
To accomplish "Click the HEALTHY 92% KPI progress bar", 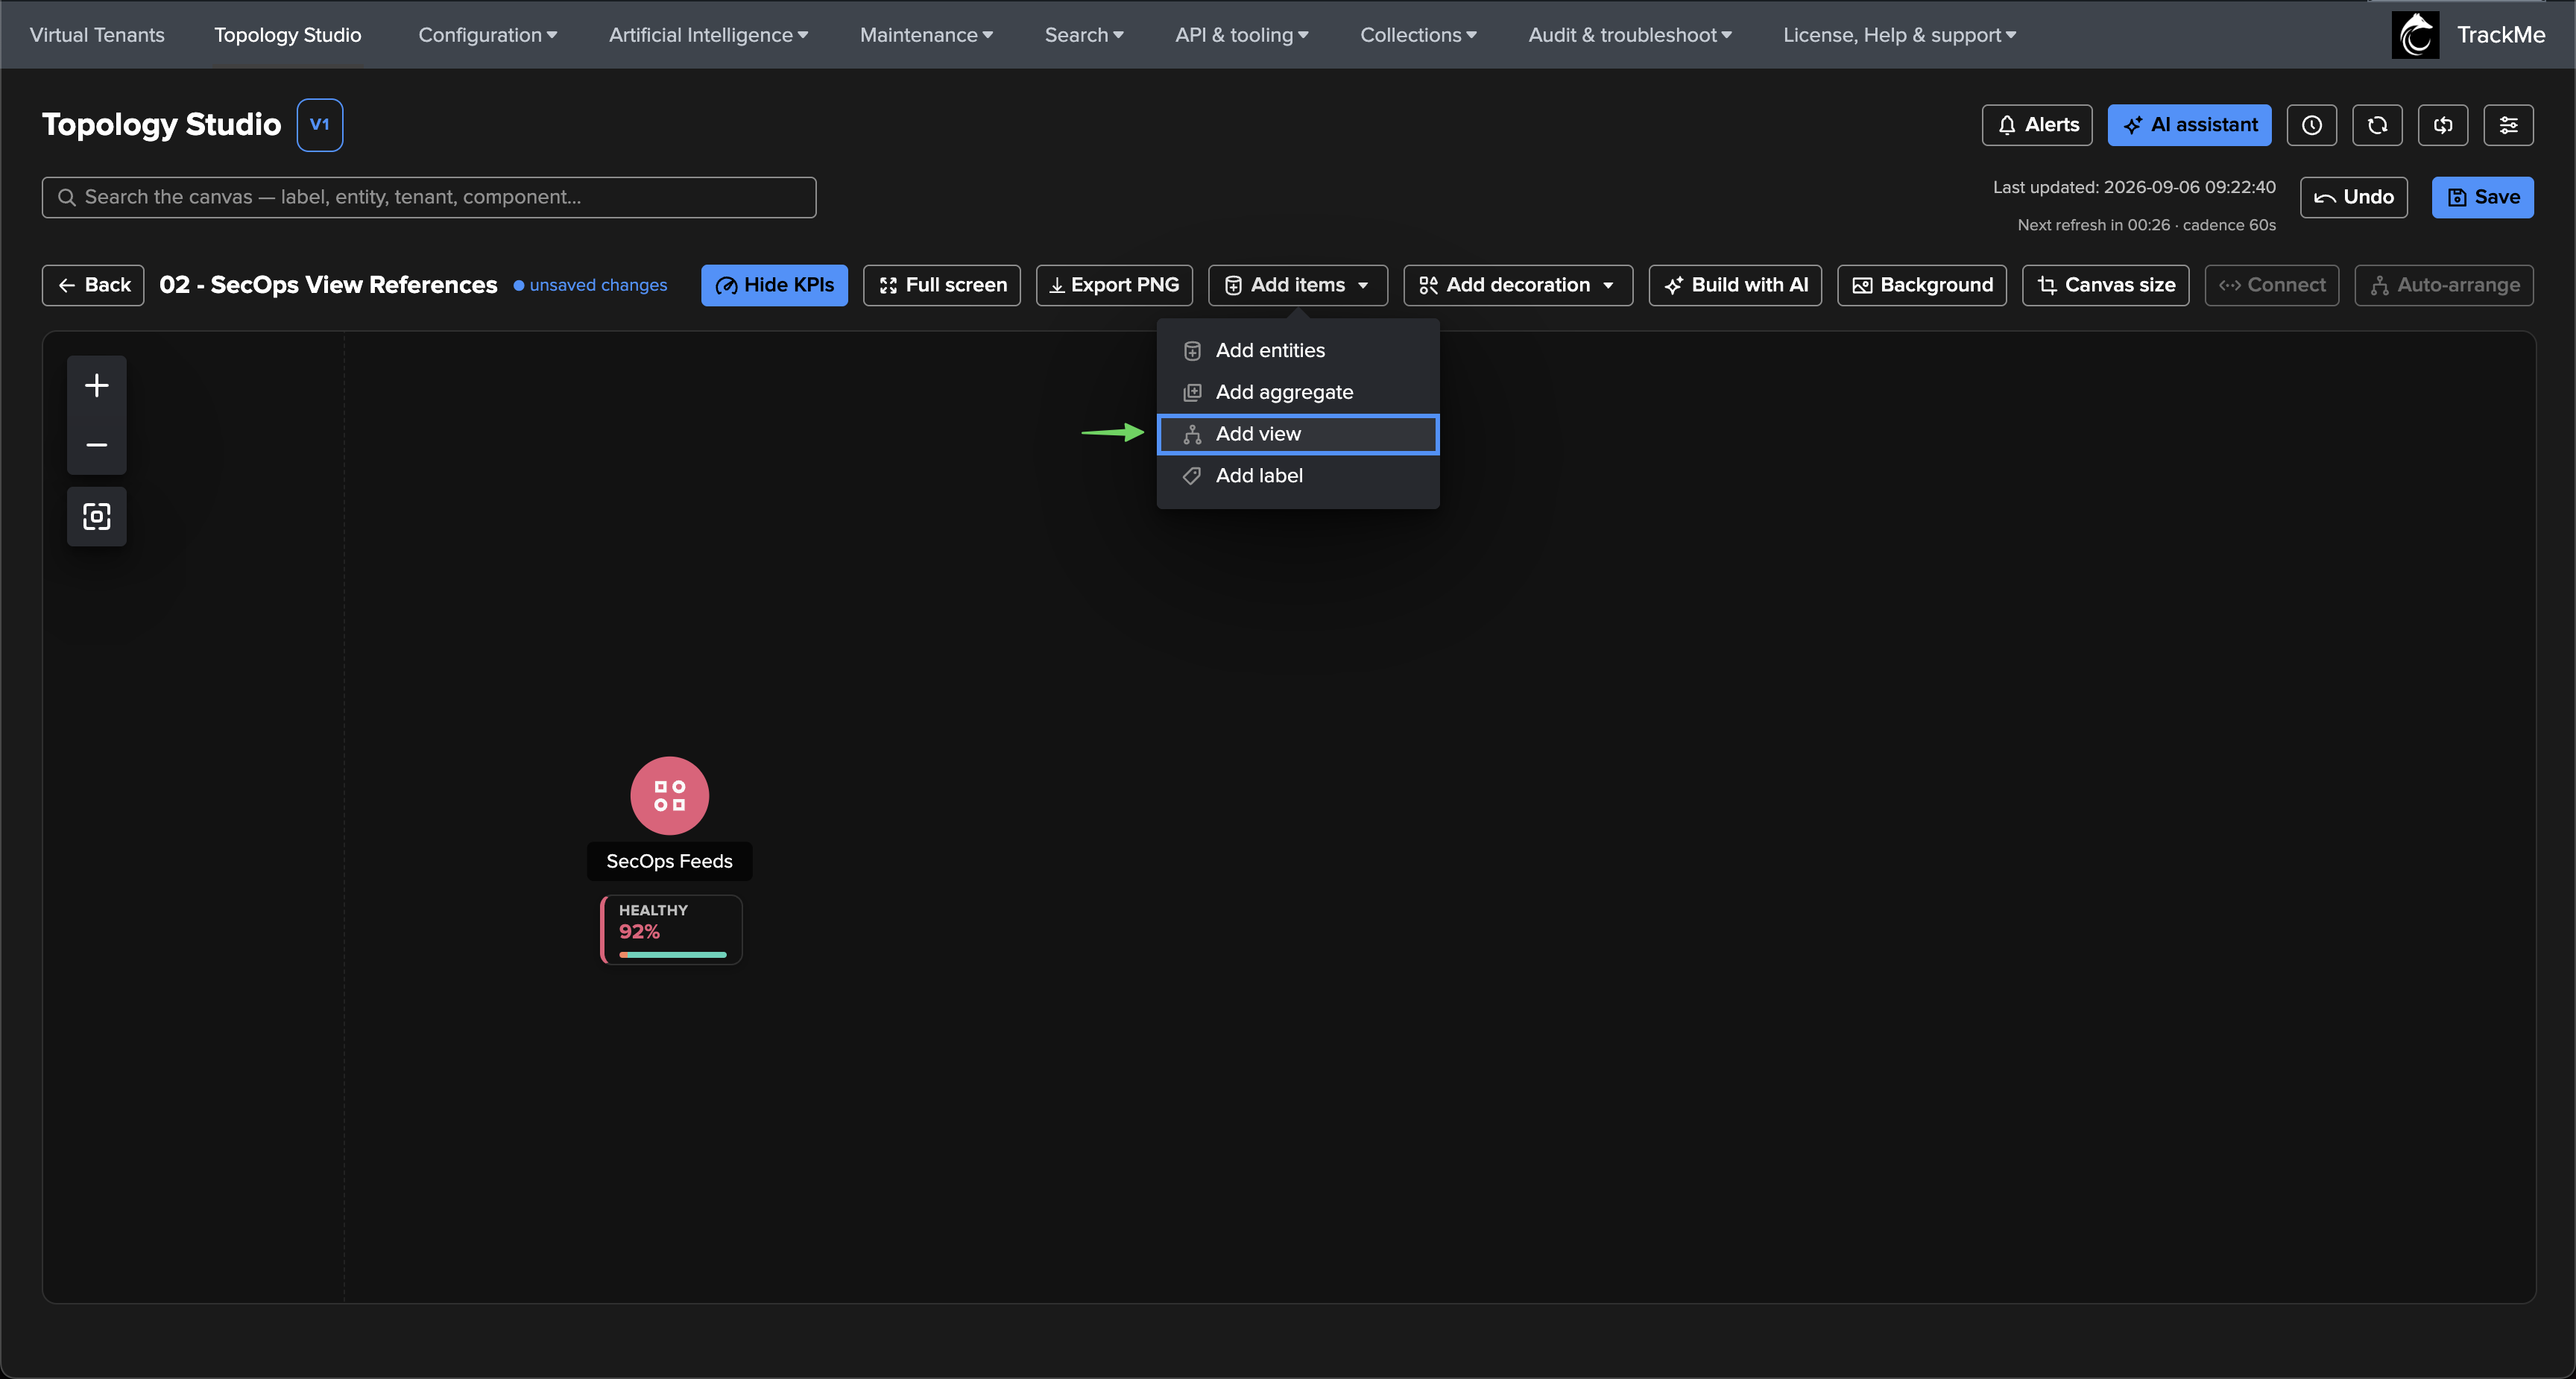I will [673, 955].
